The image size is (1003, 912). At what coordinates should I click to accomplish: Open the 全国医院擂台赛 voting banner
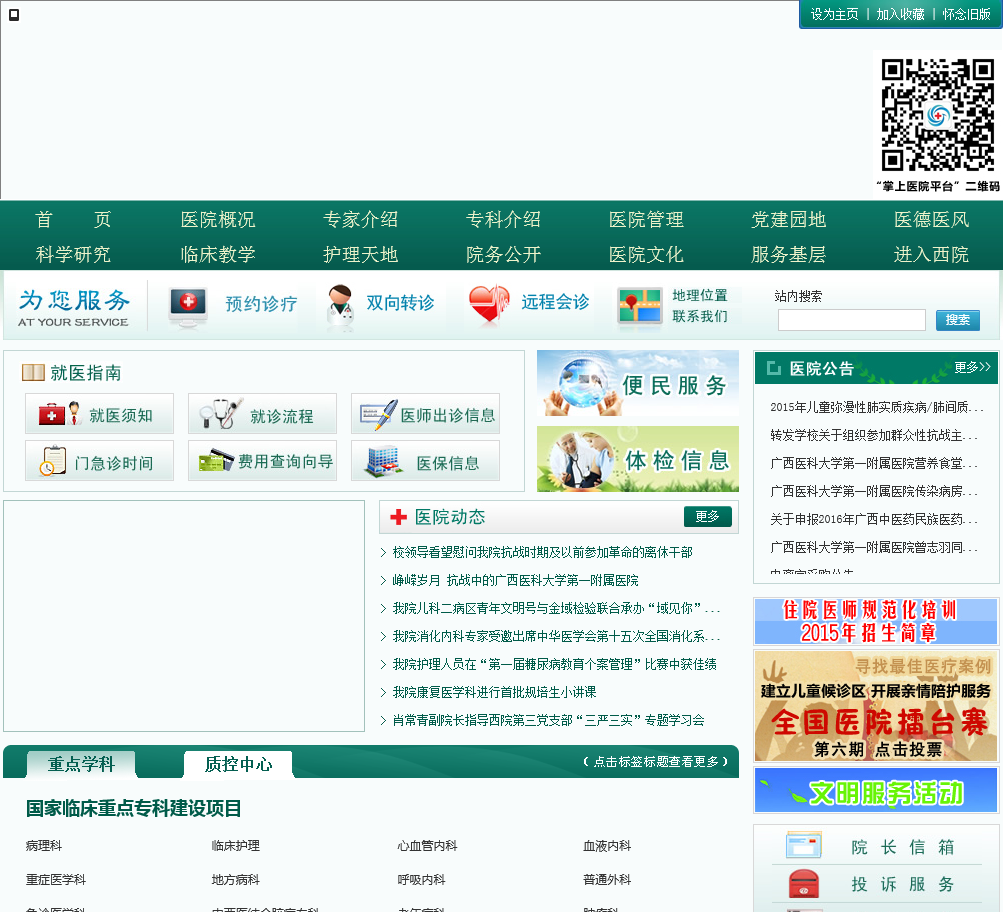876,706
